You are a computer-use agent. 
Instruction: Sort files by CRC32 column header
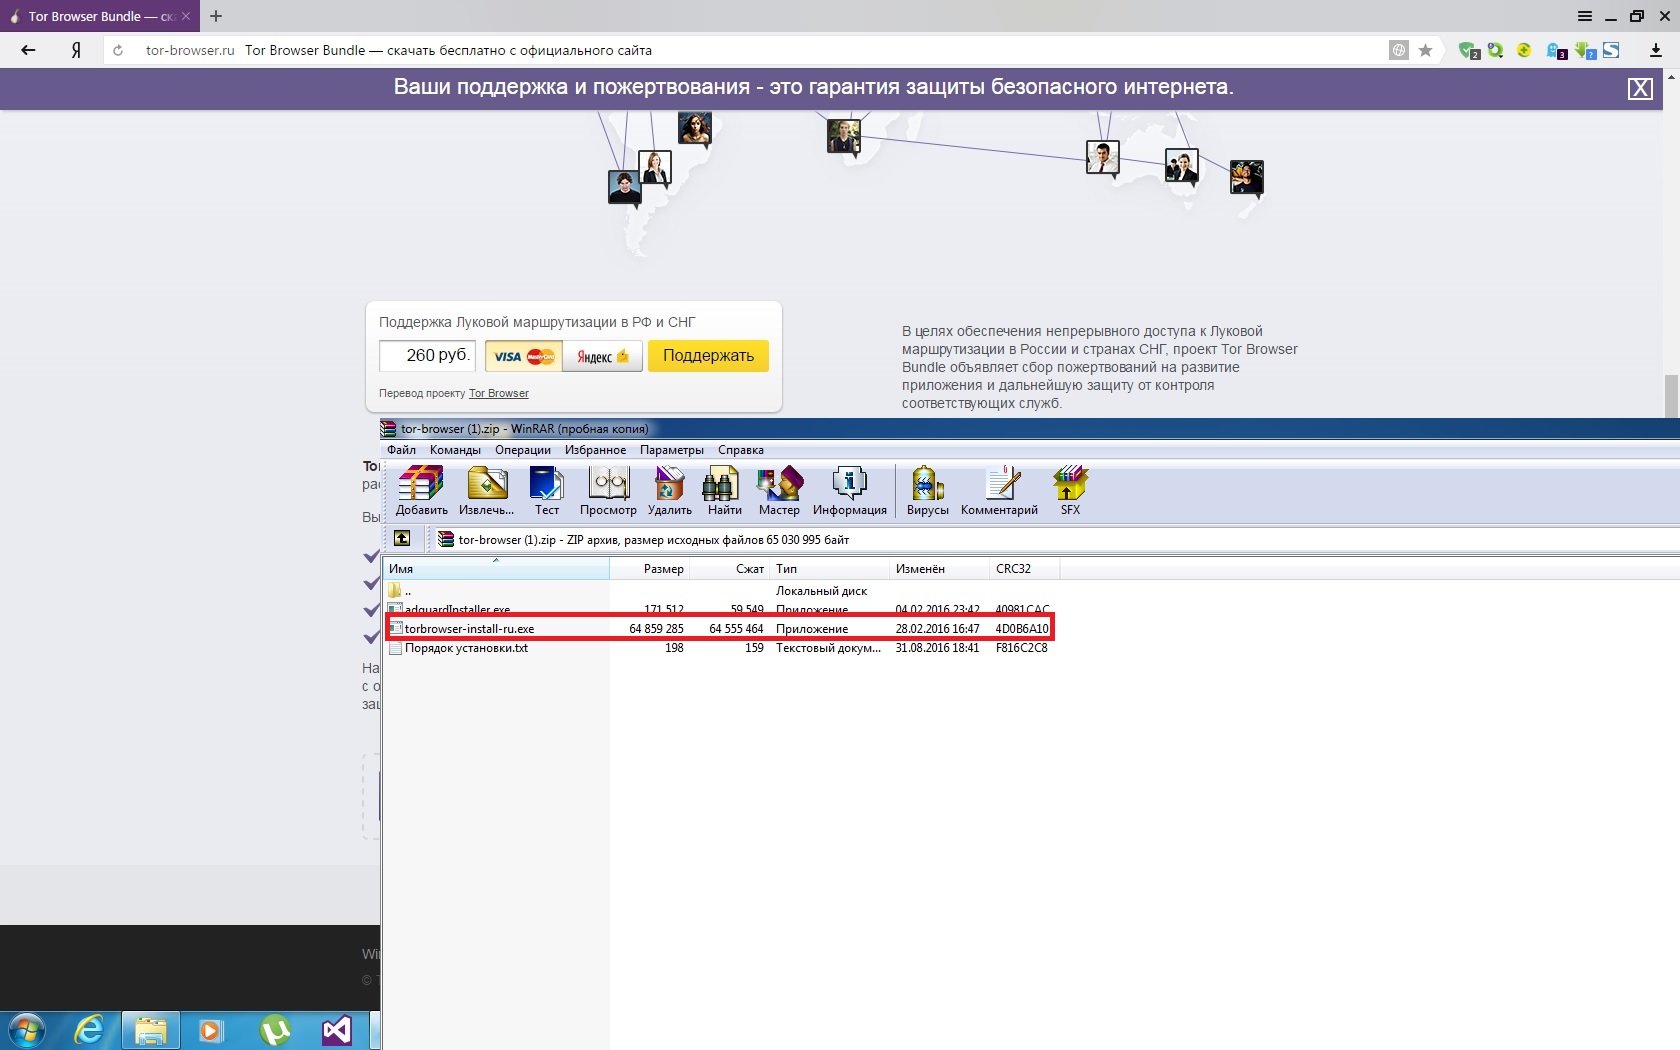pos(1025,569)
